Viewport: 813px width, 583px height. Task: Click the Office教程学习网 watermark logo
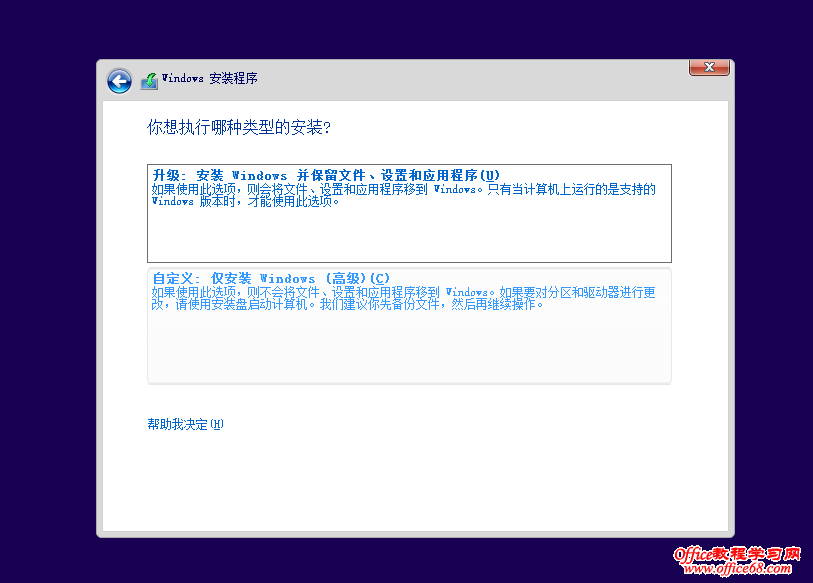click(x=735, y=563)
